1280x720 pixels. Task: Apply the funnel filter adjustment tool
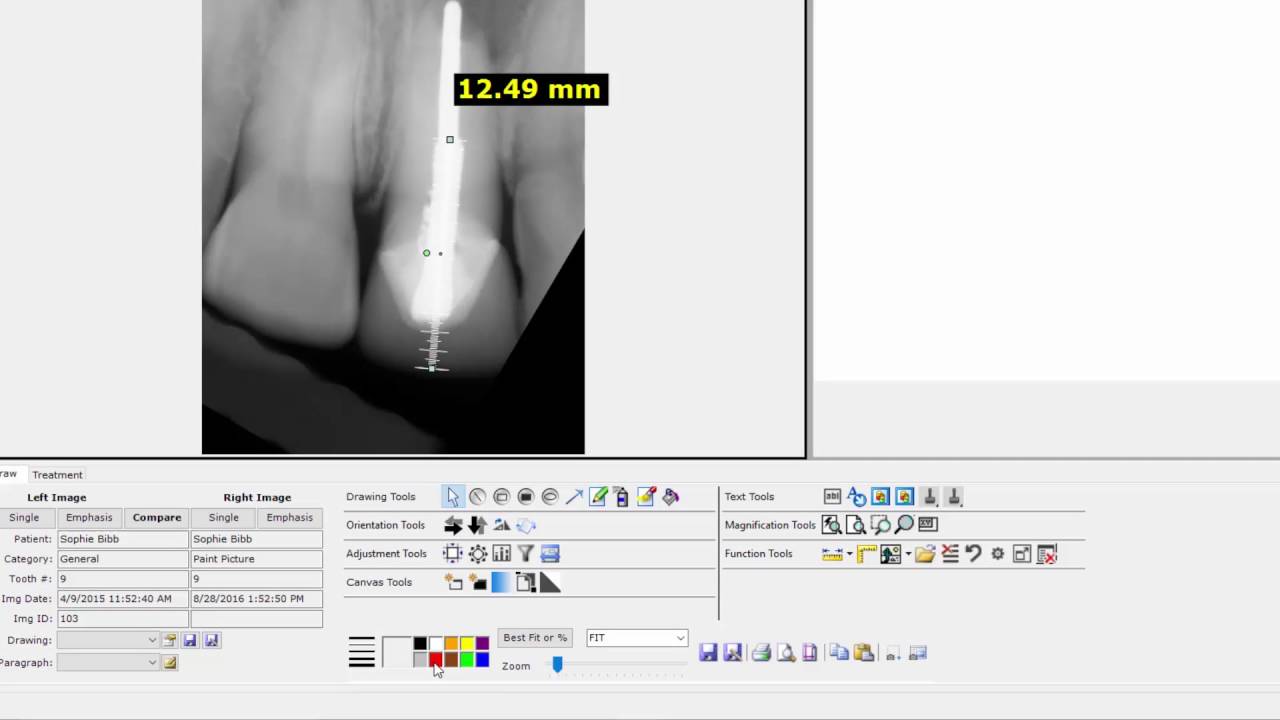click(x=526, y=554)
